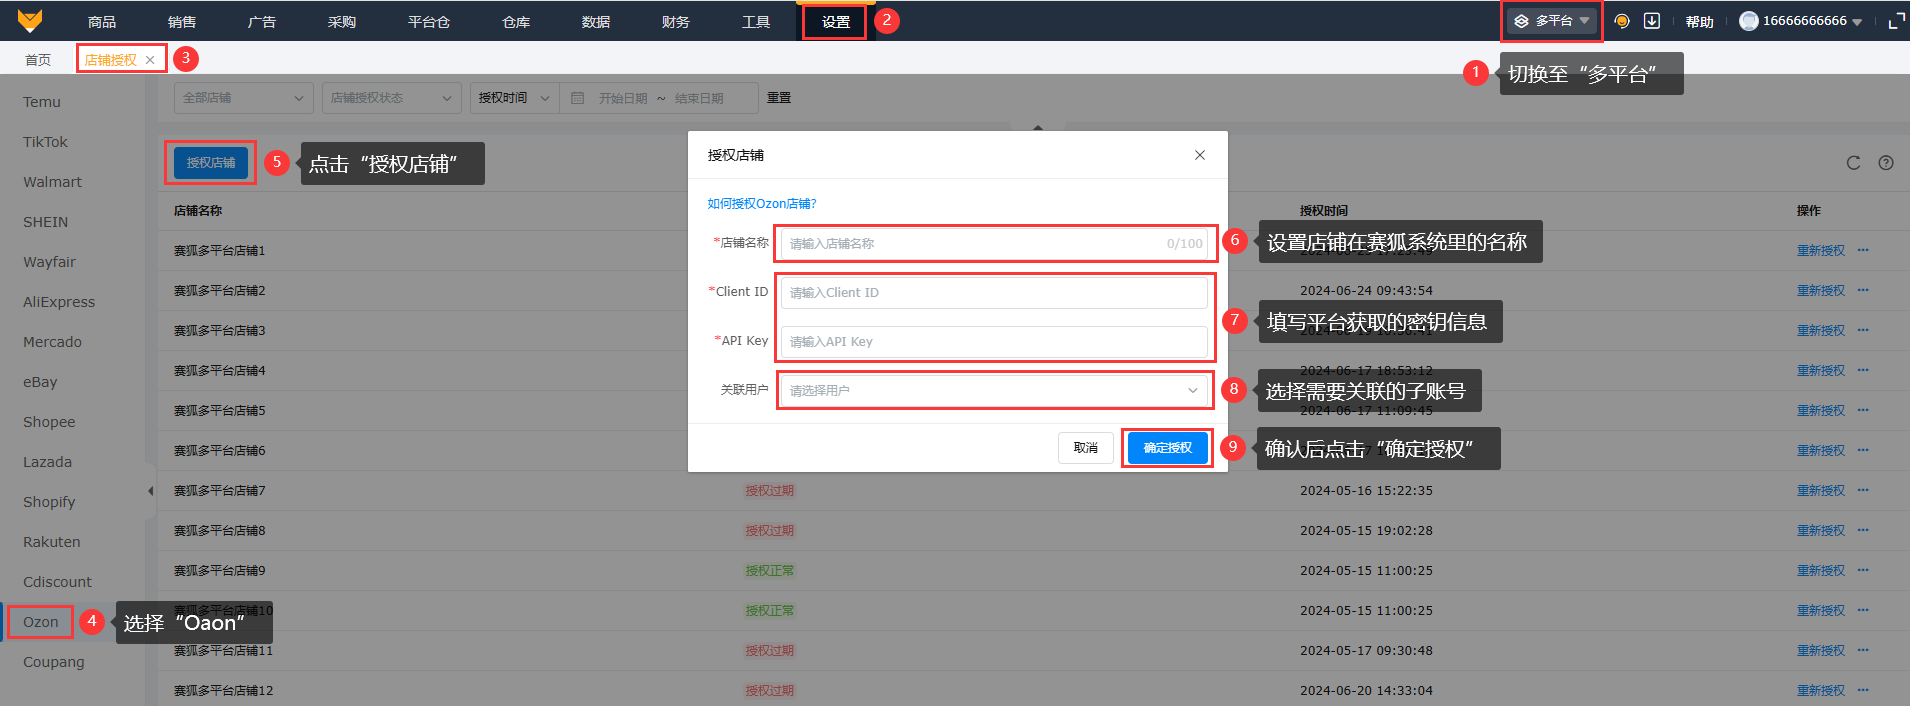The image size is (1910, 706).
Task: Click the download icon in top bar
Action: tap(1652, 21)
